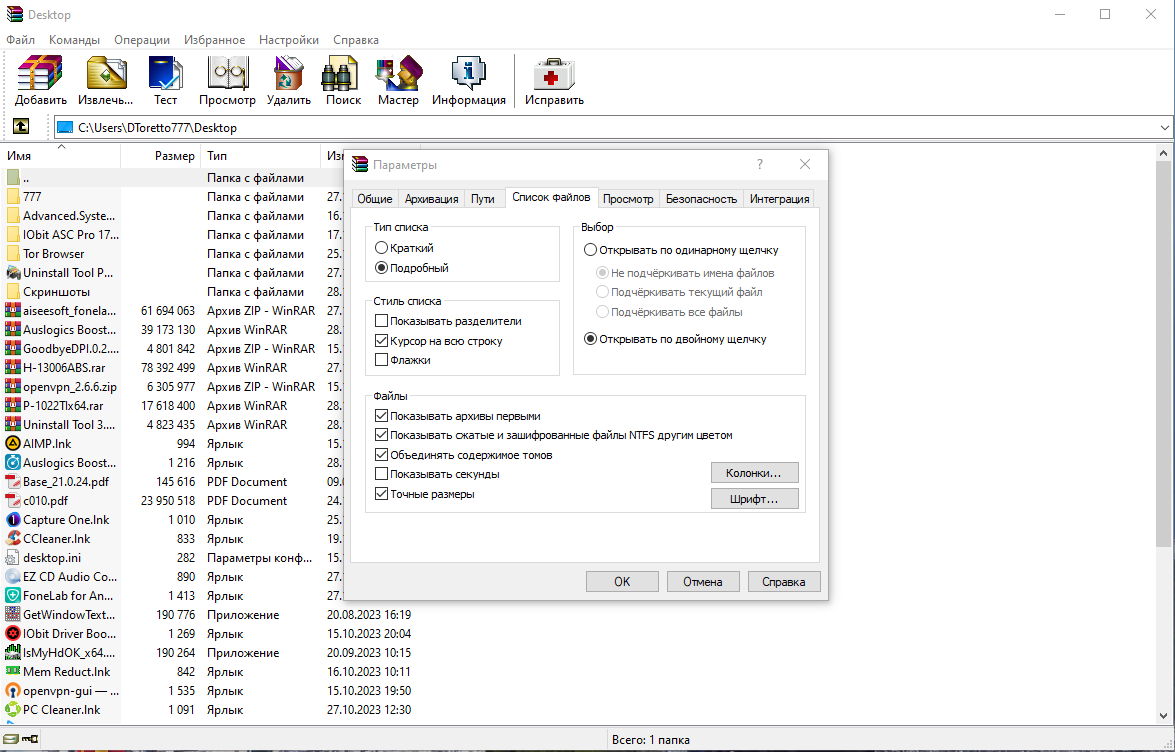Switch to the Пути tab
1175x752 pixels.
click(483, 198)
